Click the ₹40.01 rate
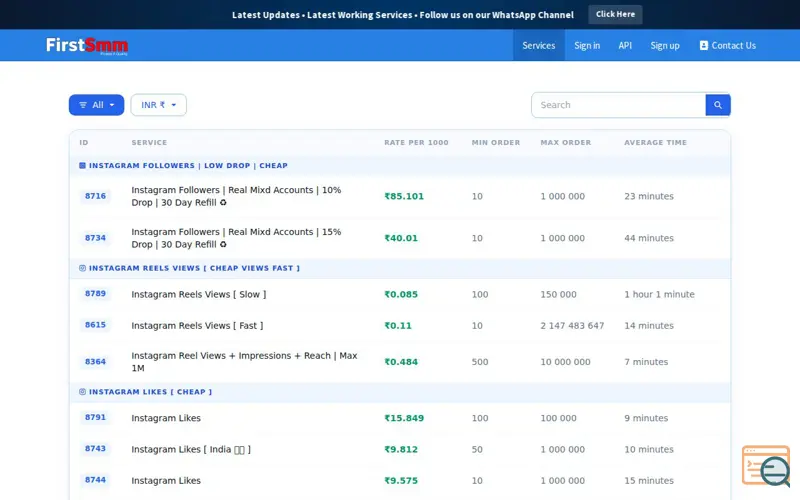This screenshot has width=800, height=500. [401, 238]
